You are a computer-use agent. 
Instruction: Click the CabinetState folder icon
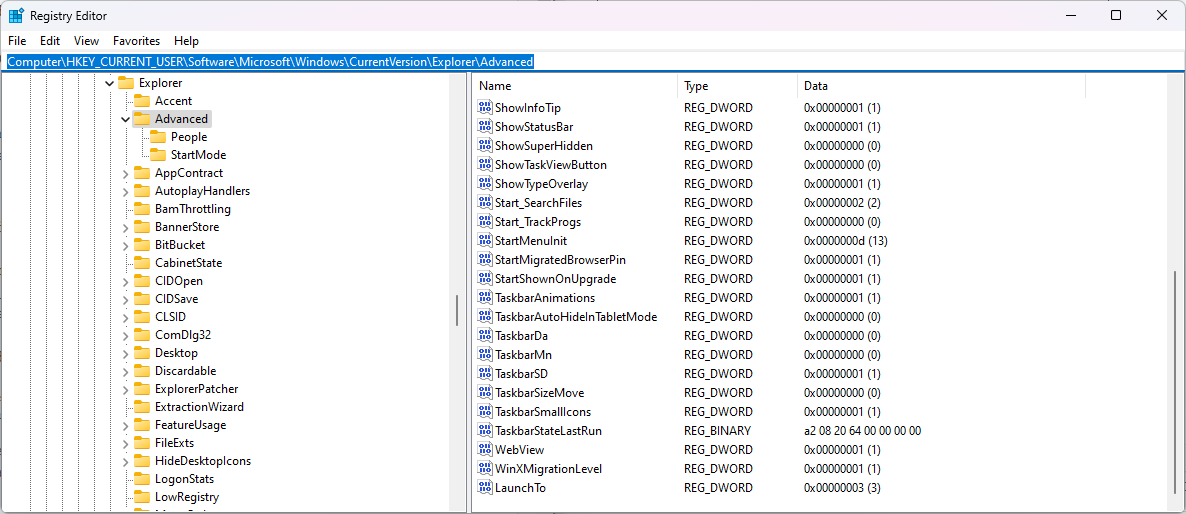(x=141, y=263)
